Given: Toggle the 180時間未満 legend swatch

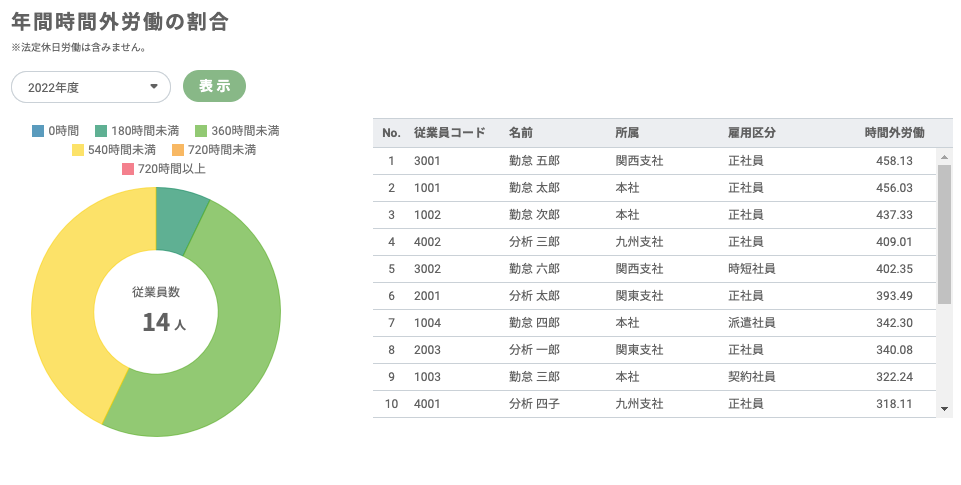Looking at the screenshot, I should tap(101, 131).
